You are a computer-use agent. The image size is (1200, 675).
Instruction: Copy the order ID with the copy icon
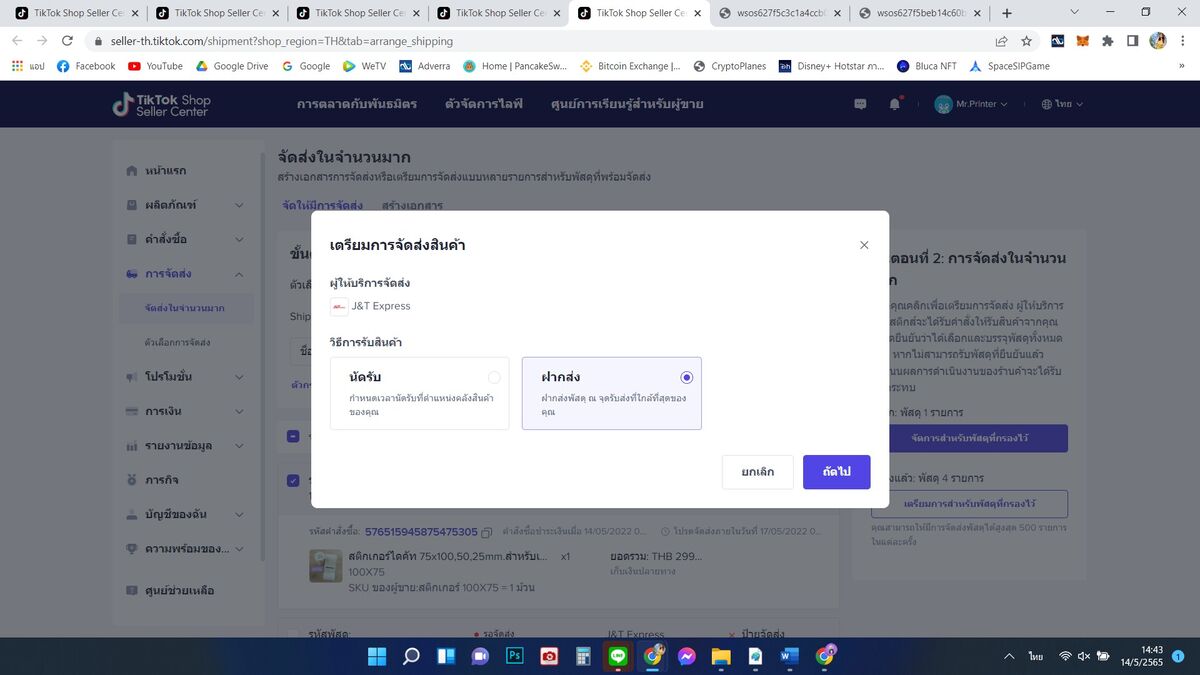[487, 532]
